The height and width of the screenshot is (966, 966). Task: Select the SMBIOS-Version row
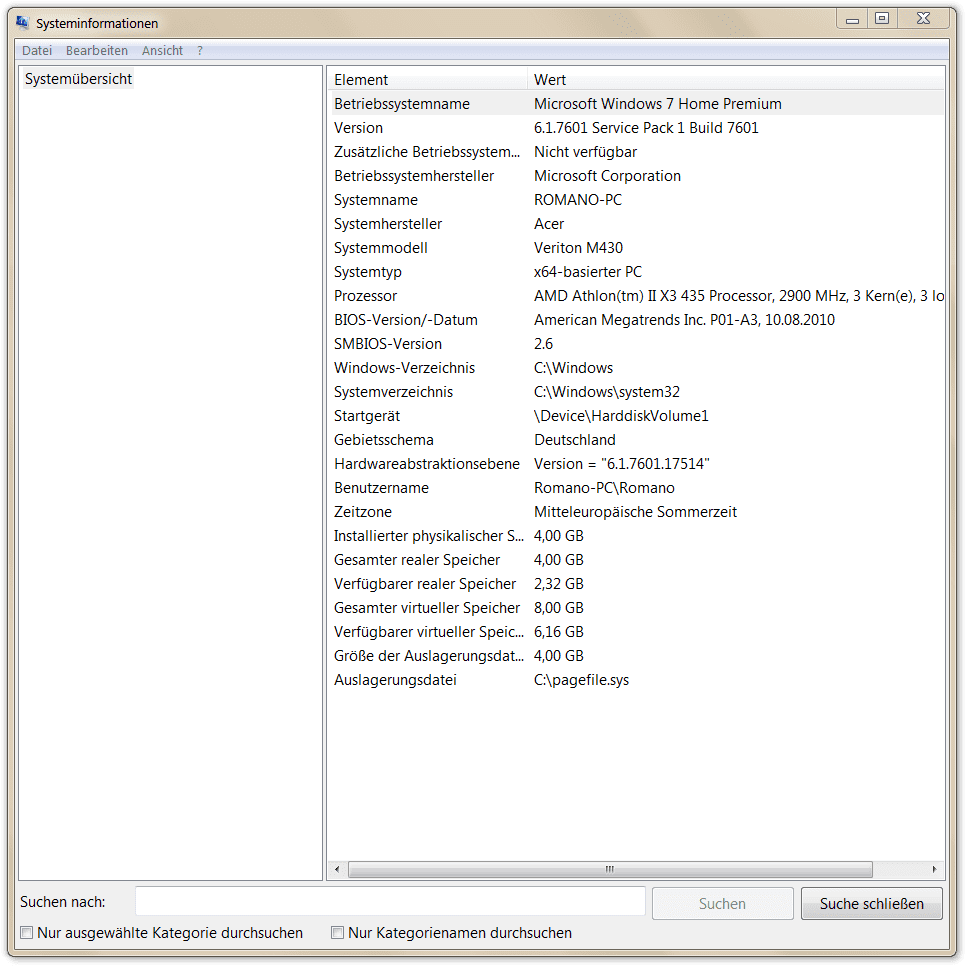coord(637,344)
